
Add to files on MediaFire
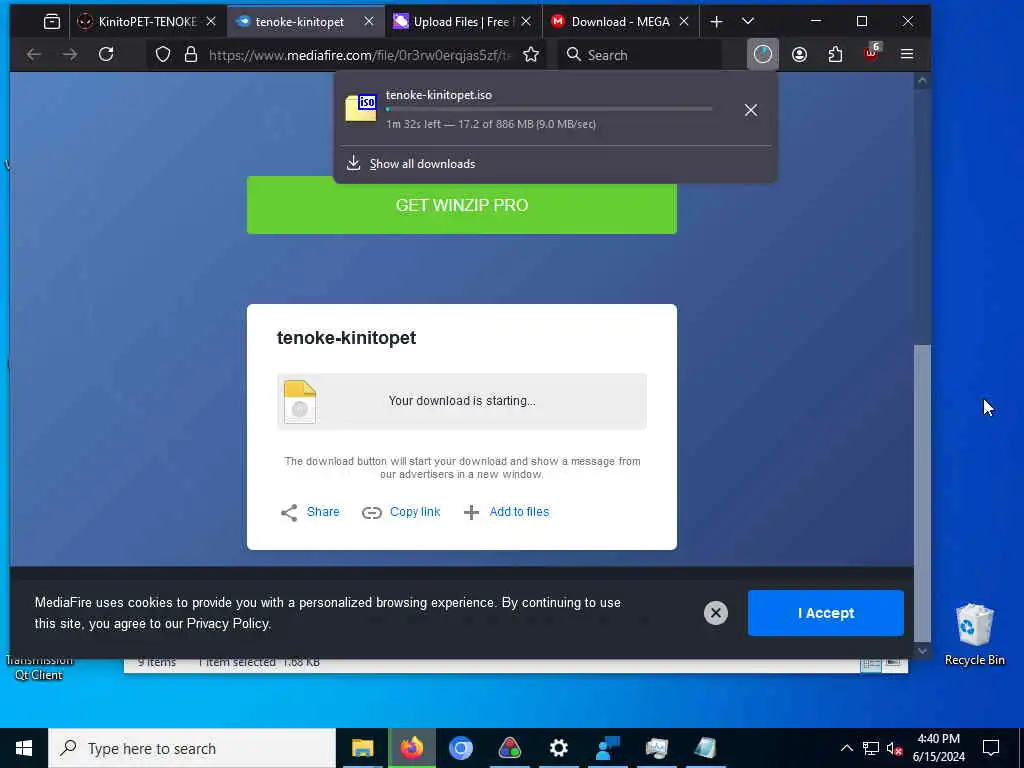(x=507, y=512)
